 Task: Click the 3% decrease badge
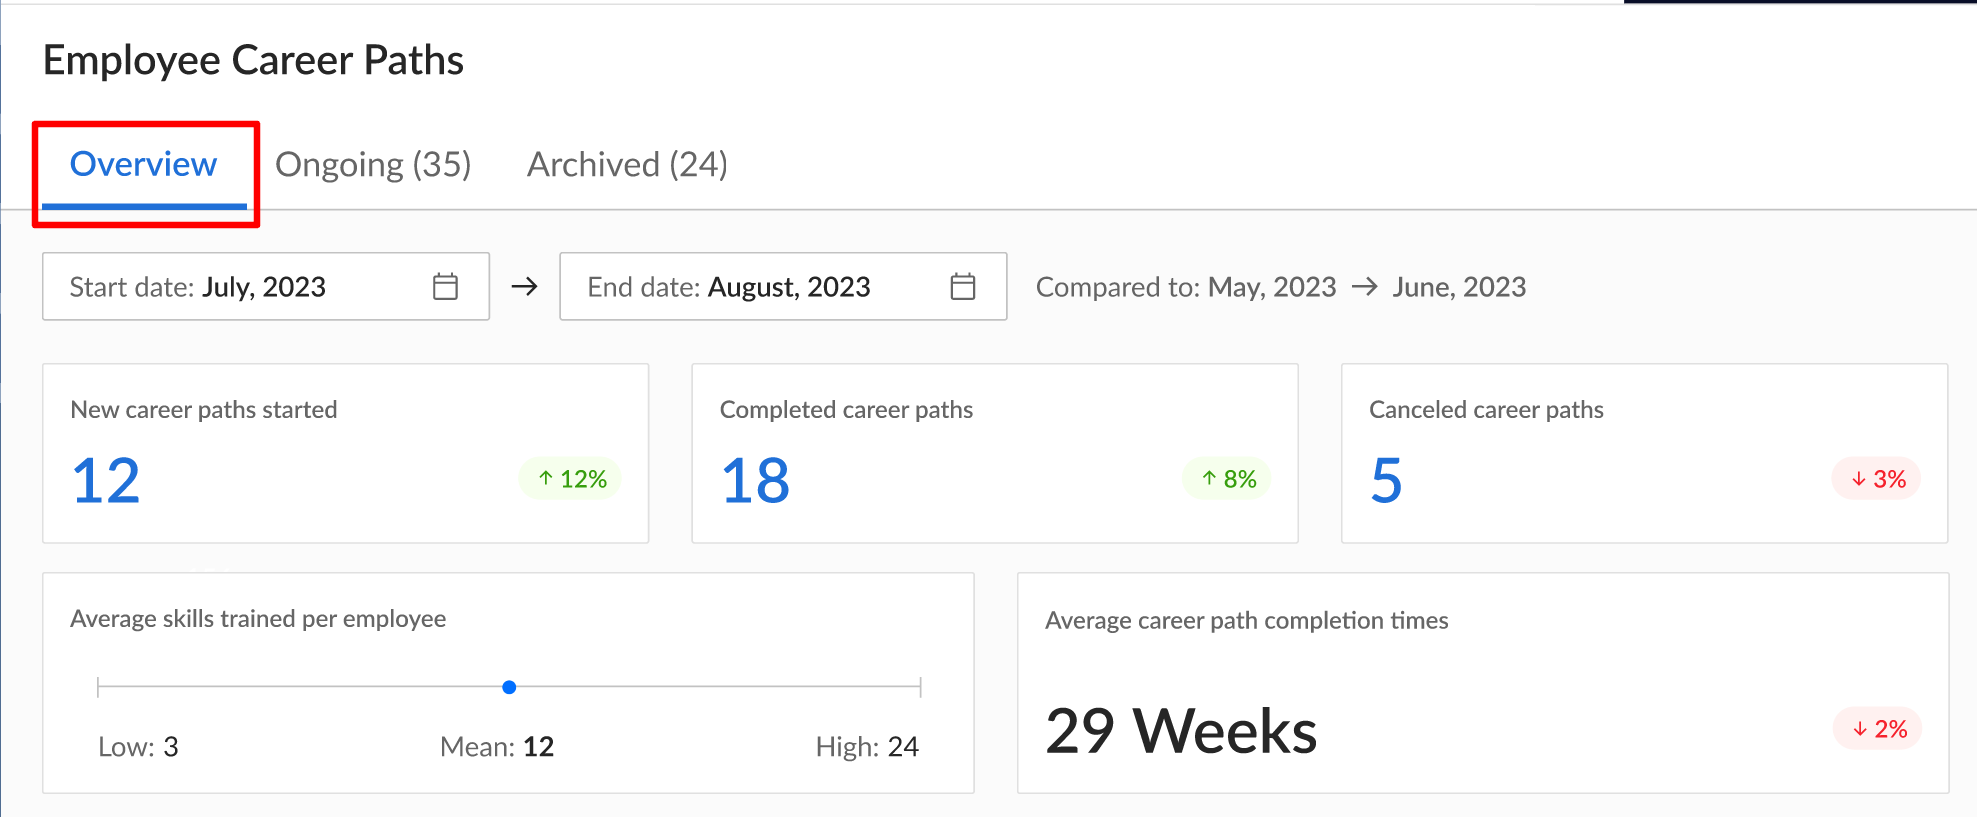[1876, 479]
